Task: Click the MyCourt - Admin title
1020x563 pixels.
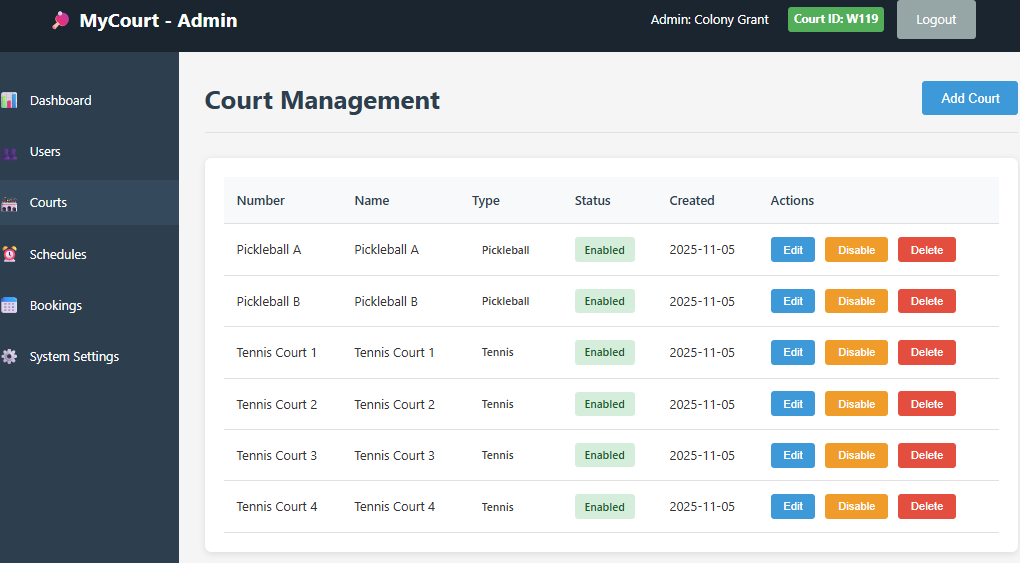Action: click(158, 20)
